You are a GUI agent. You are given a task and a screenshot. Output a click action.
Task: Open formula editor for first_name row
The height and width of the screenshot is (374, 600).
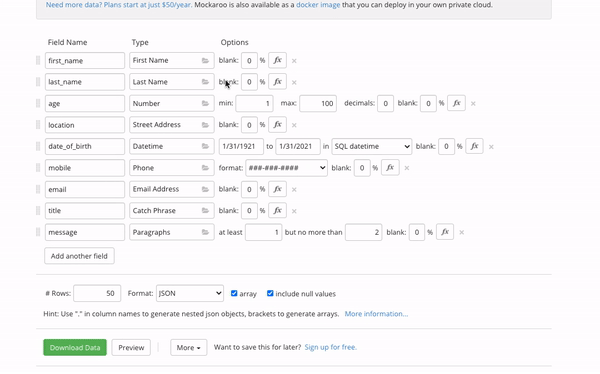coord(277,60)
